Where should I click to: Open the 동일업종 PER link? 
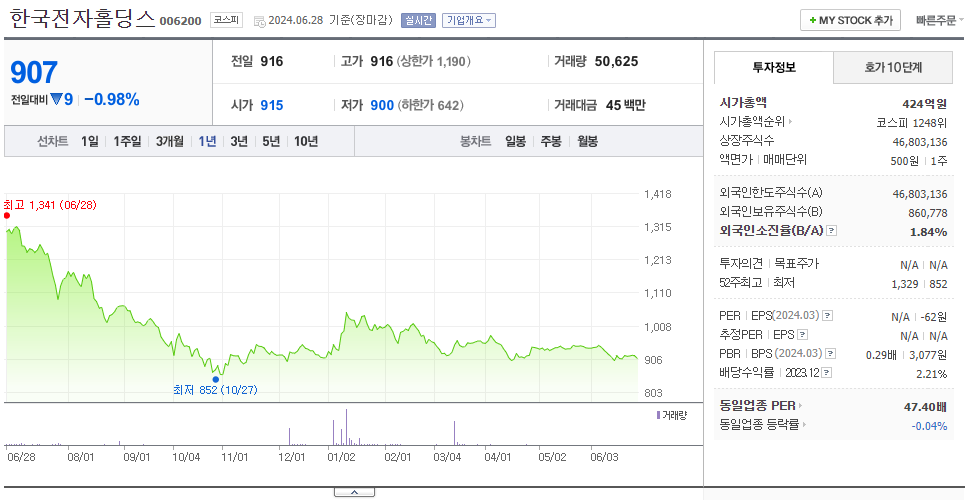pyautogui.click(x=761, y=406)
